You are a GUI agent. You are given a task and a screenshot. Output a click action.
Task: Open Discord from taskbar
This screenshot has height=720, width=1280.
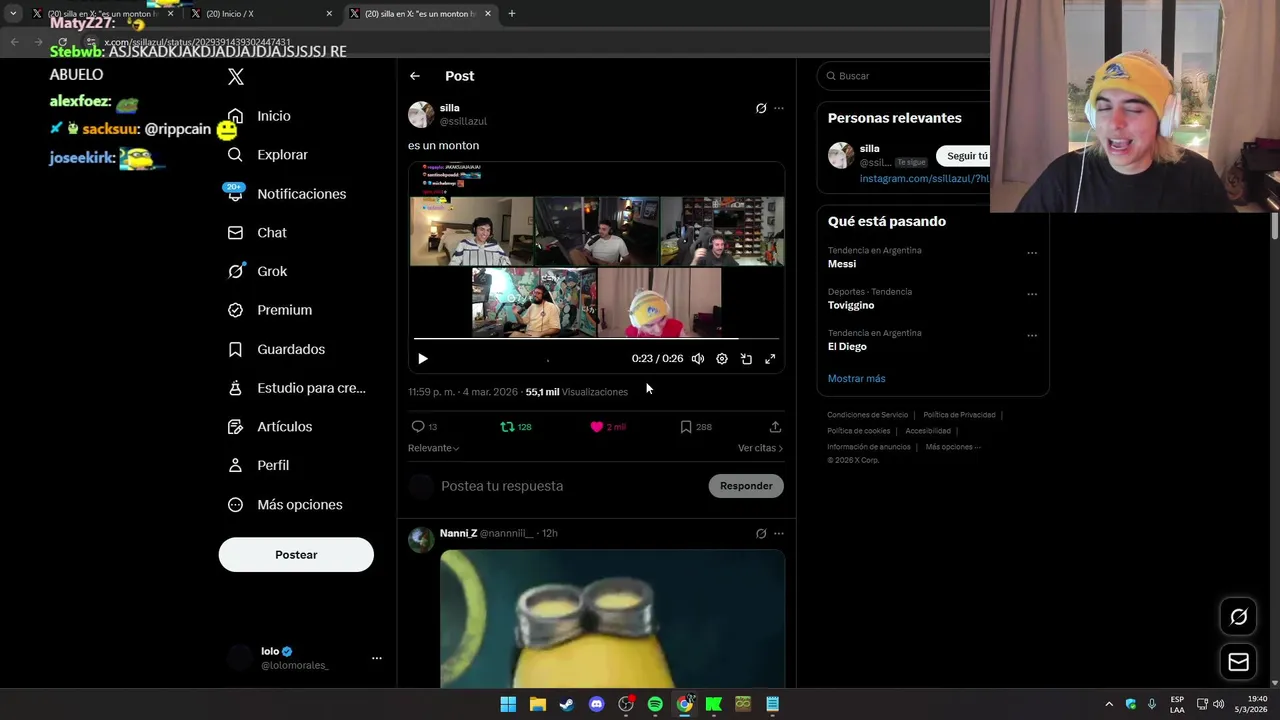click(596, 704)
